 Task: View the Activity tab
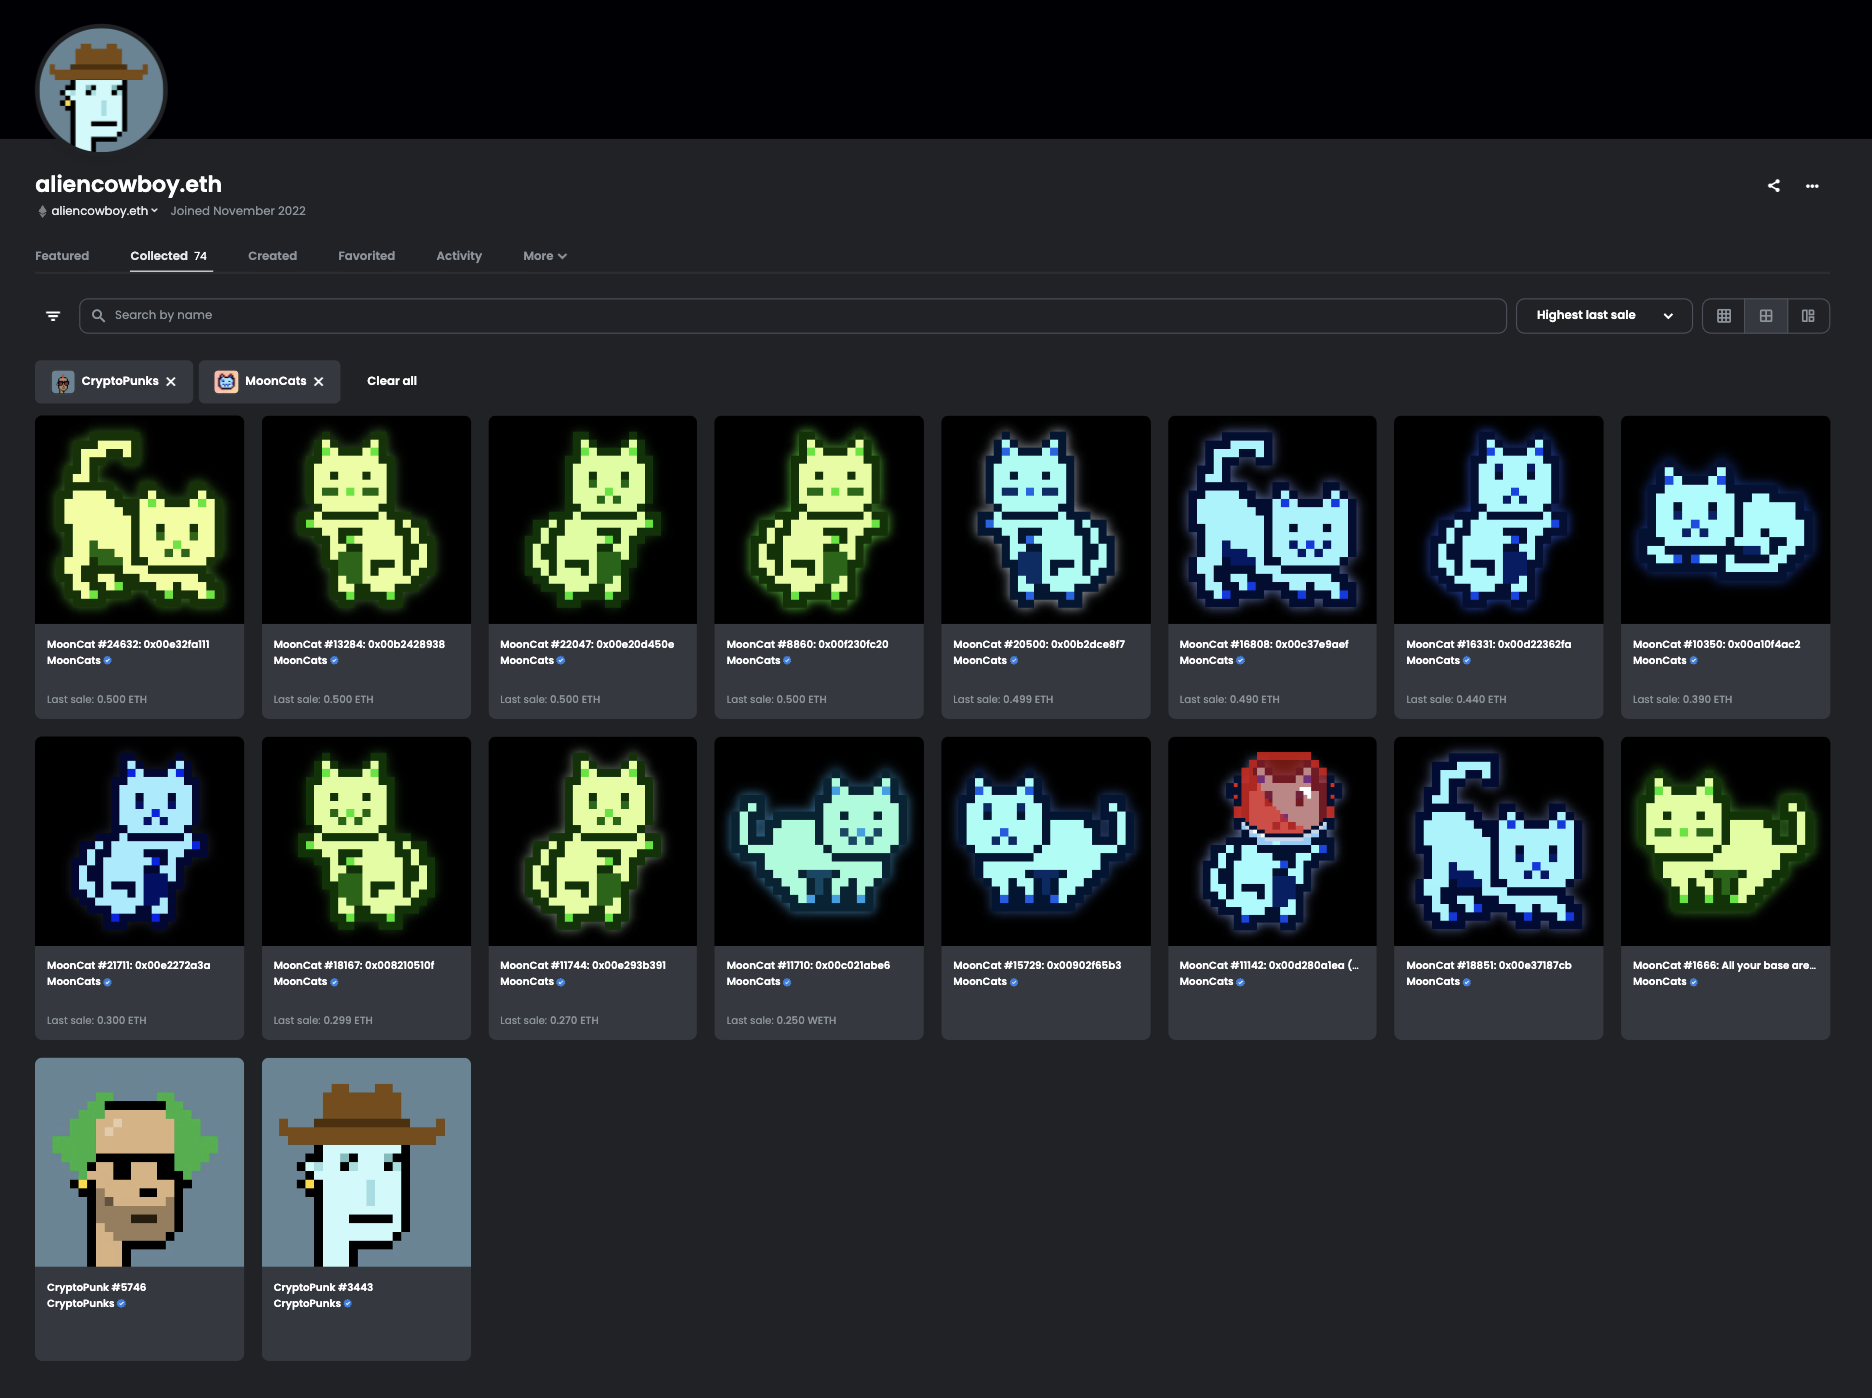459,256
